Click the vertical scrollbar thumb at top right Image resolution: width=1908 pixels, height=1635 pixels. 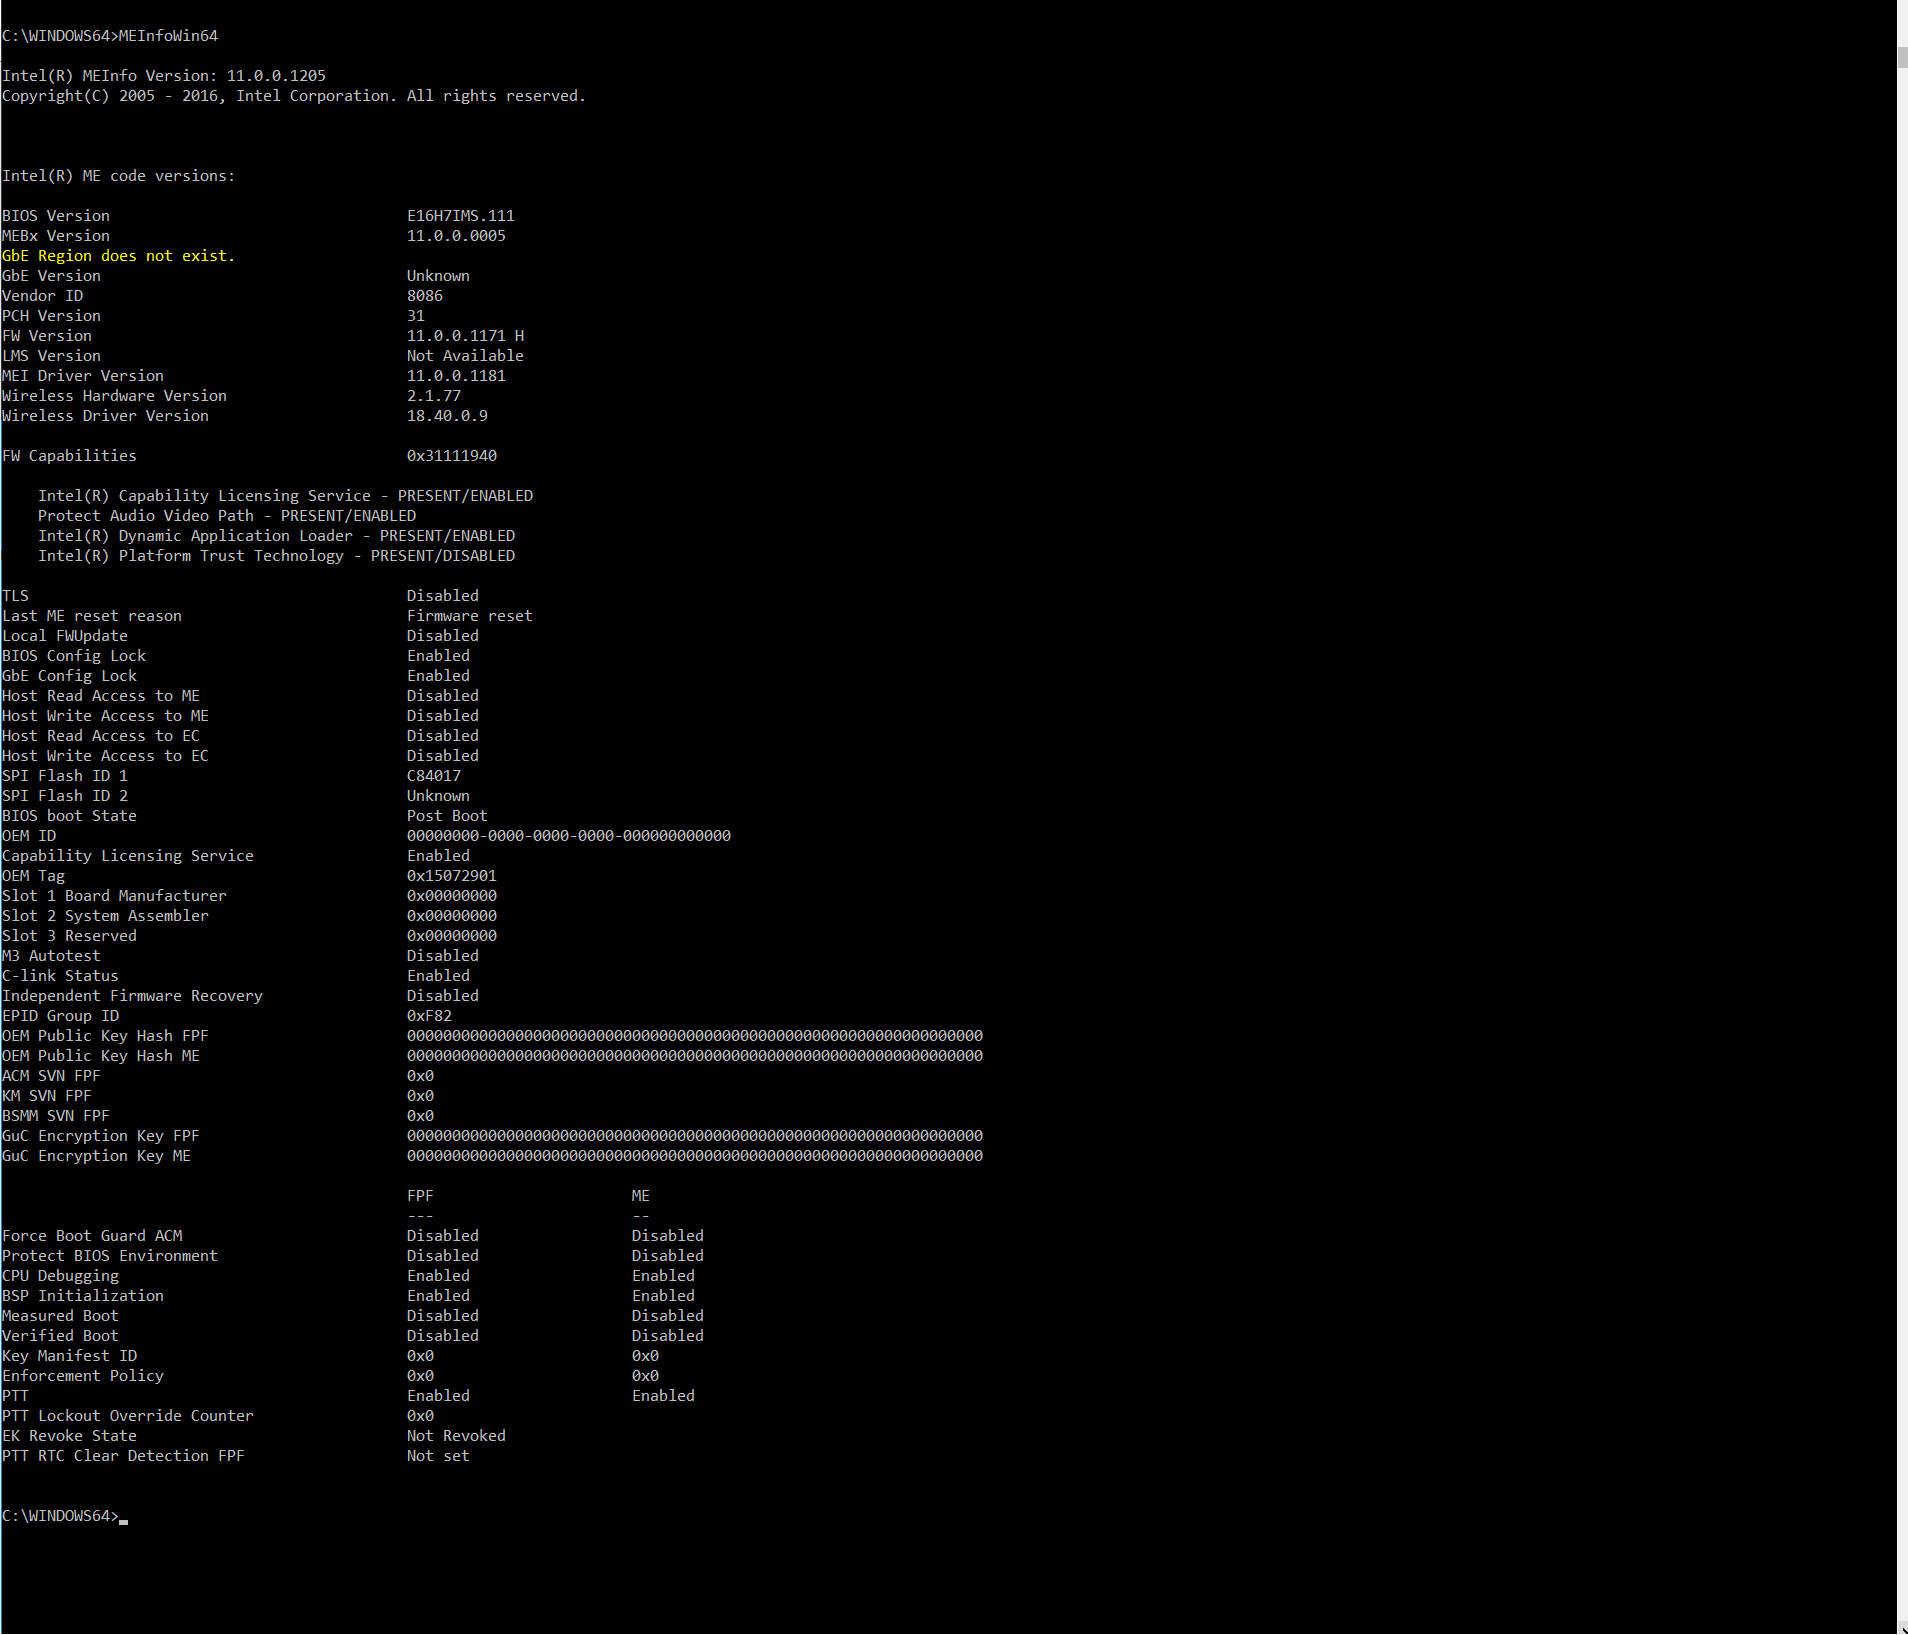tap(1902, 56)
